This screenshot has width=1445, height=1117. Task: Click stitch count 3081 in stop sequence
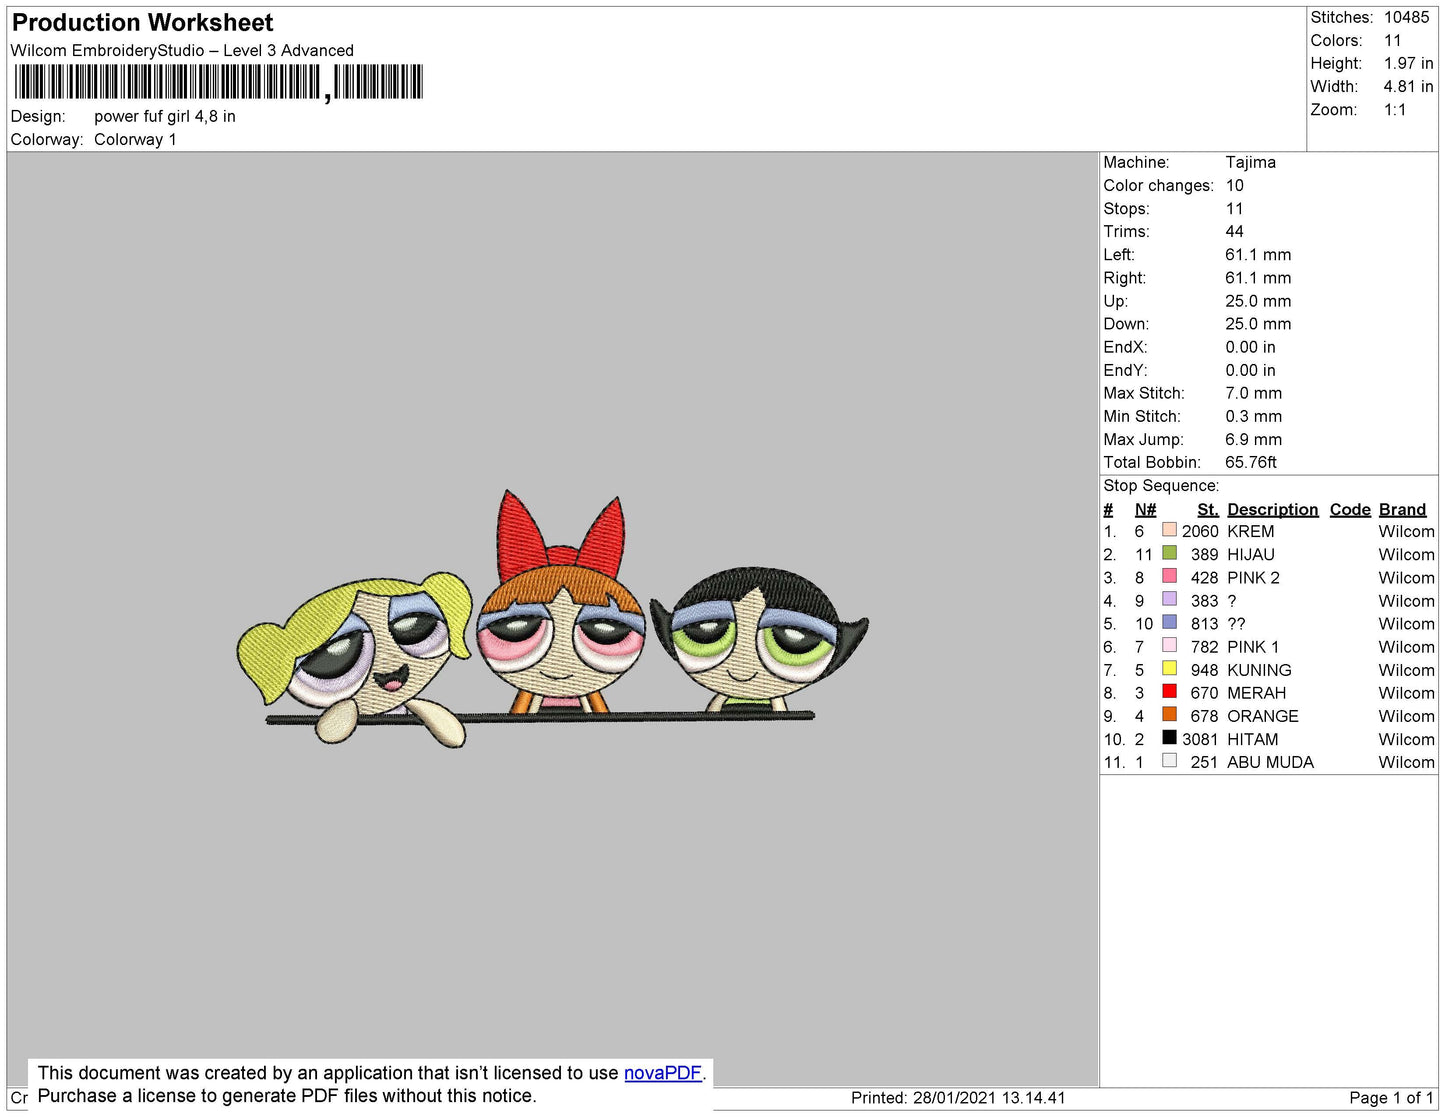point(1200,740)
